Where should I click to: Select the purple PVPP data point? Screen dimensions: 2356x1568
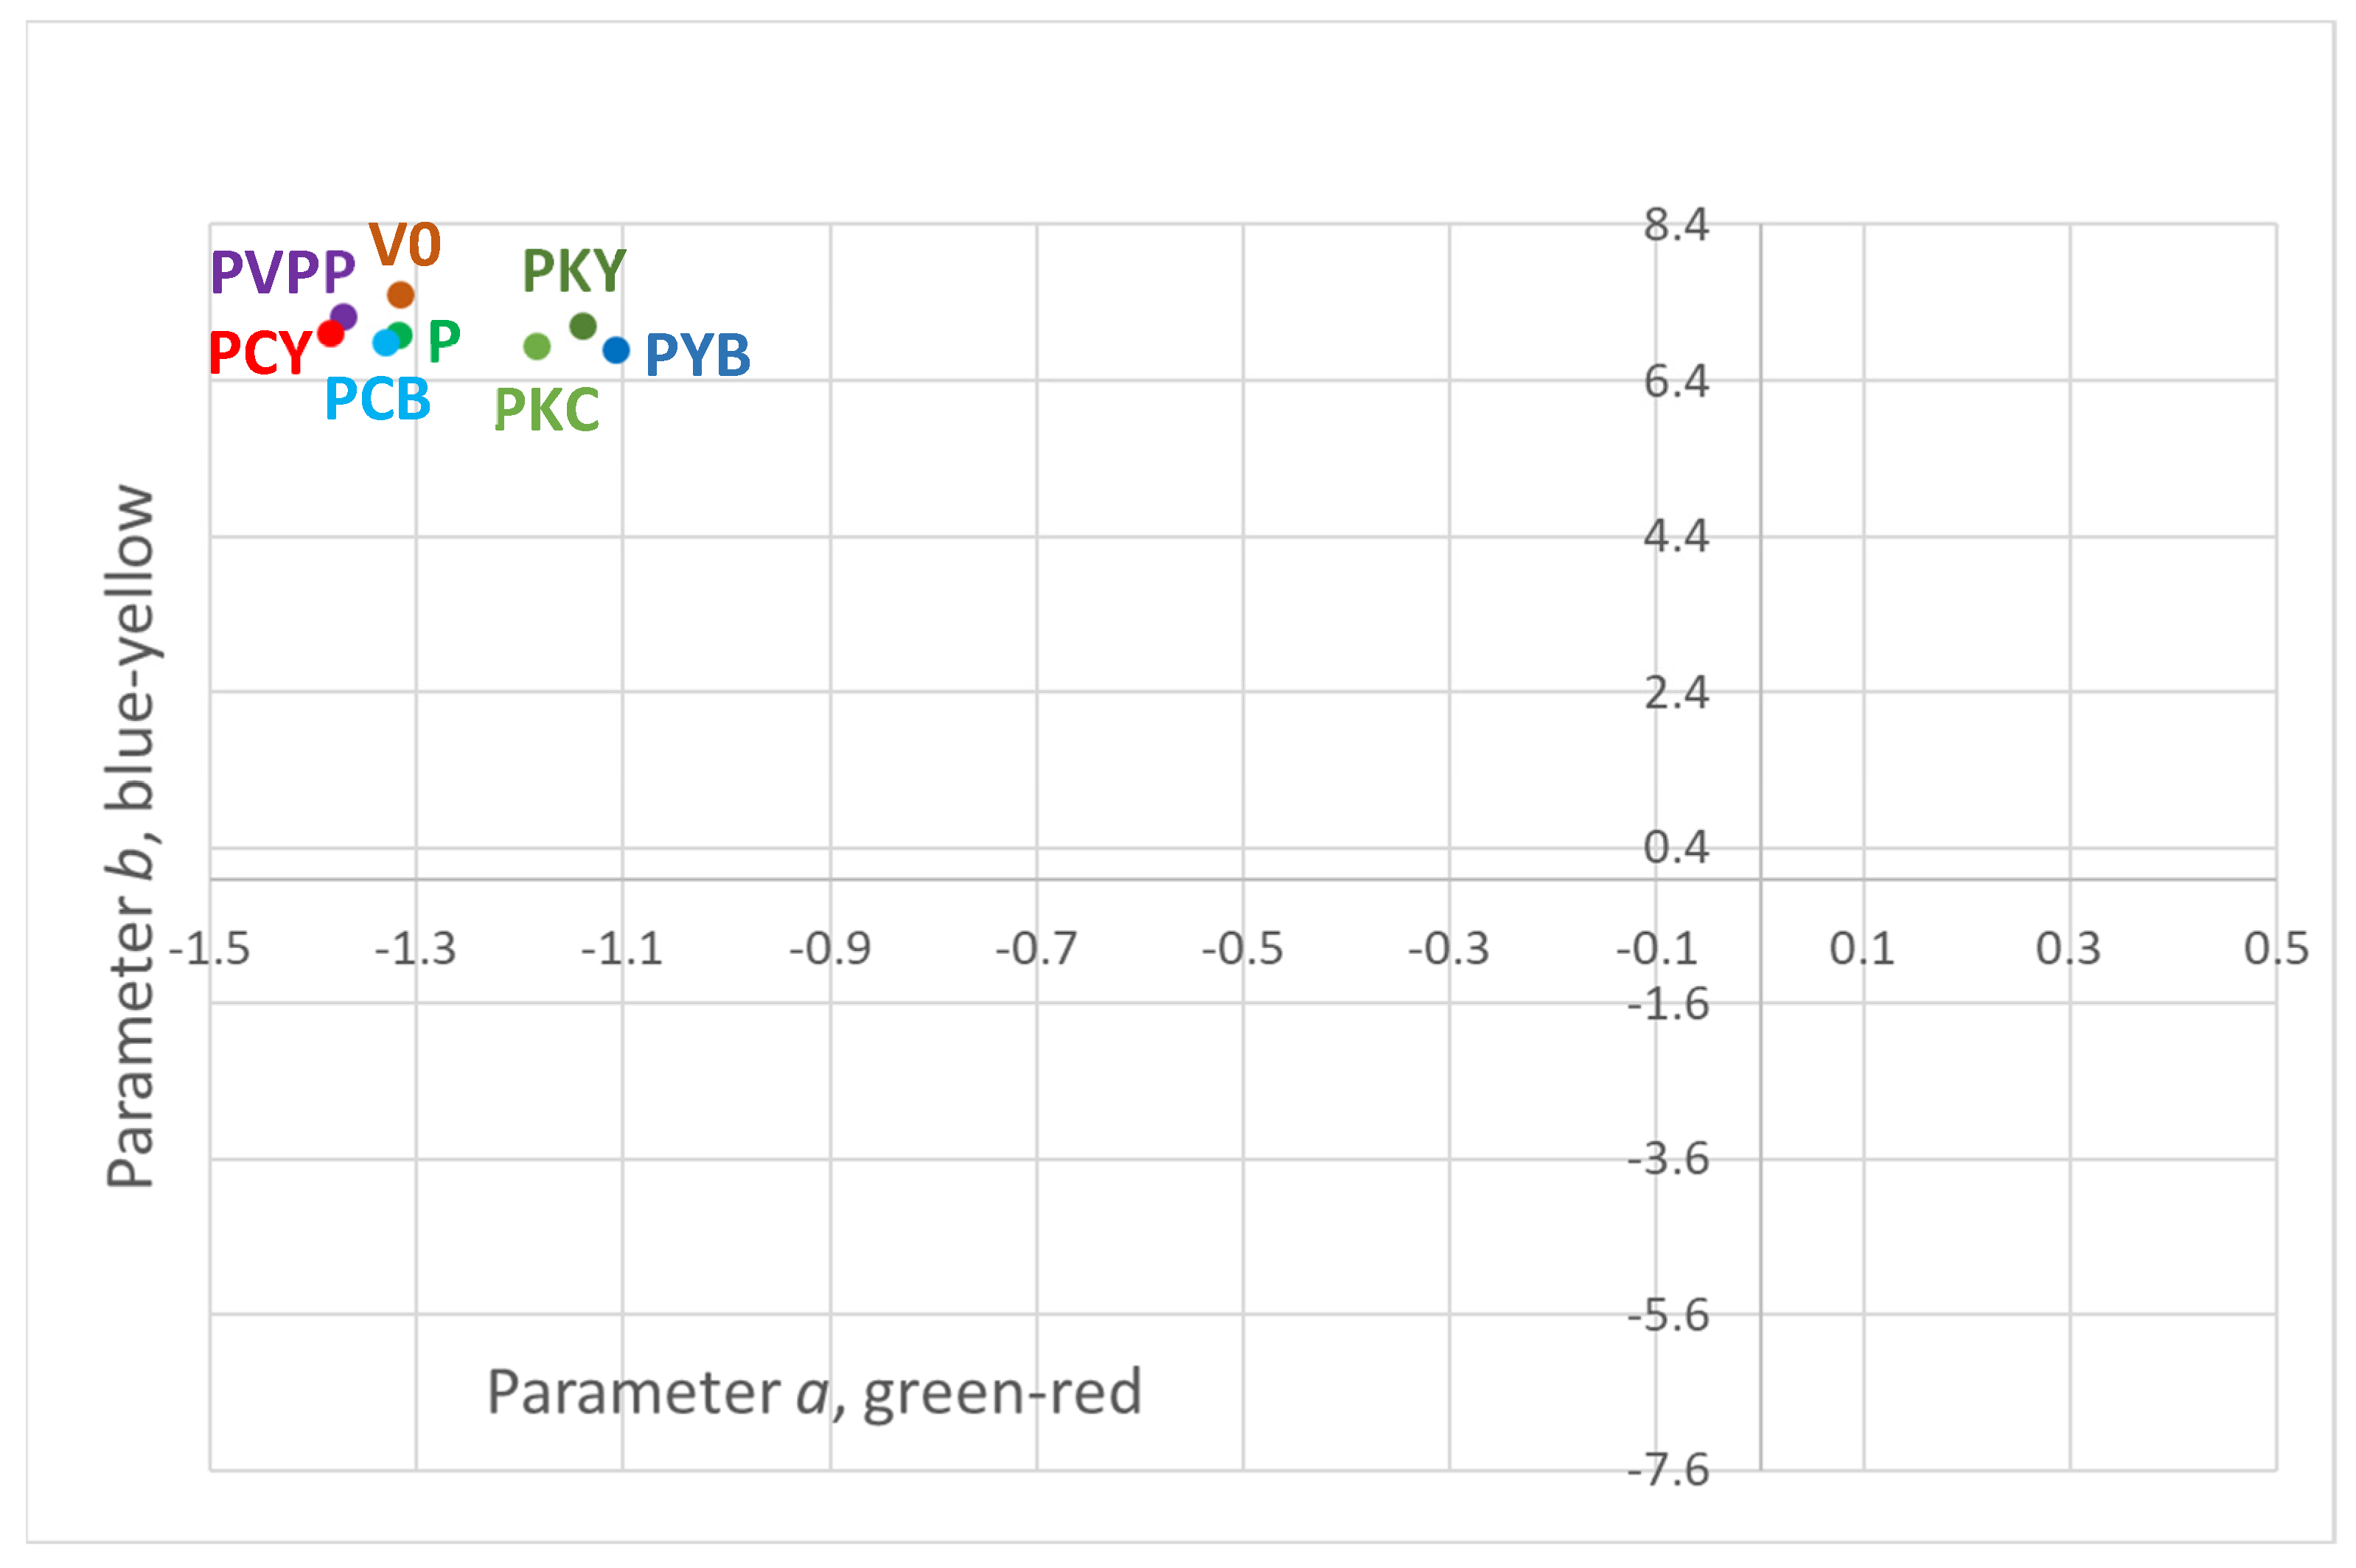344,317
